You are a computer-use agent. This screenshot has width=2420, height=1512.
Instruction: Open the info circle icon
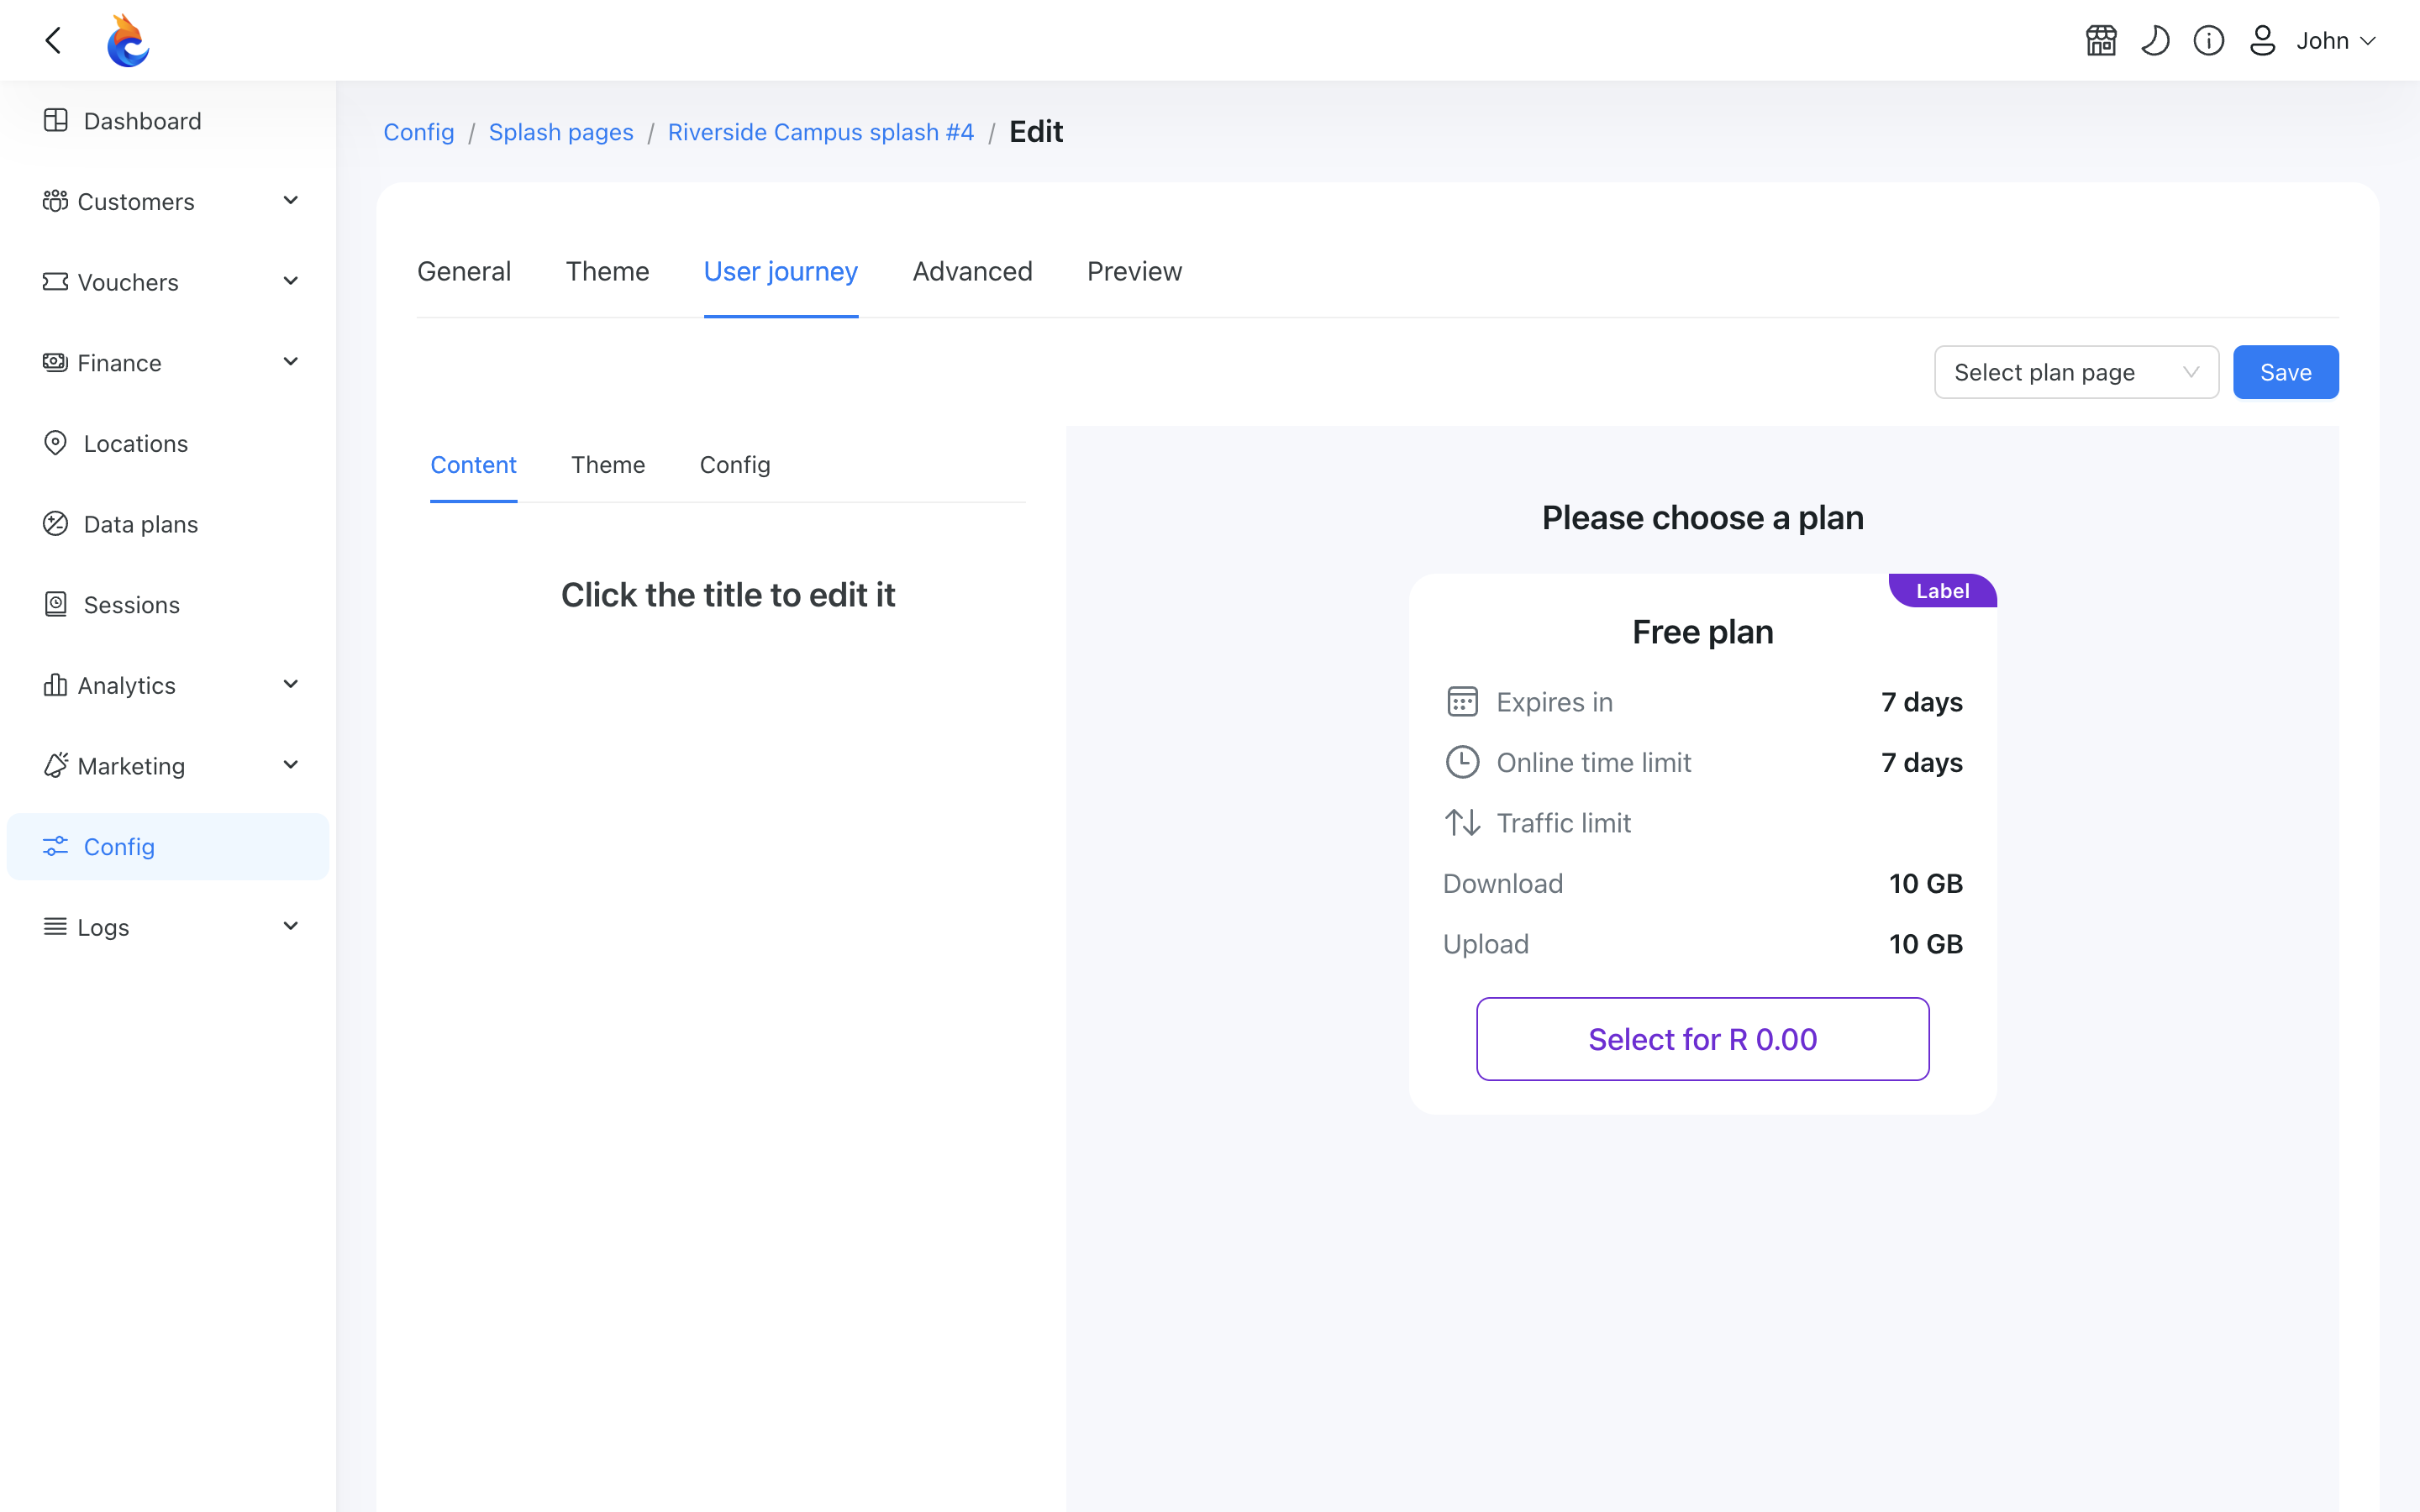click(x=2208, y=41)
